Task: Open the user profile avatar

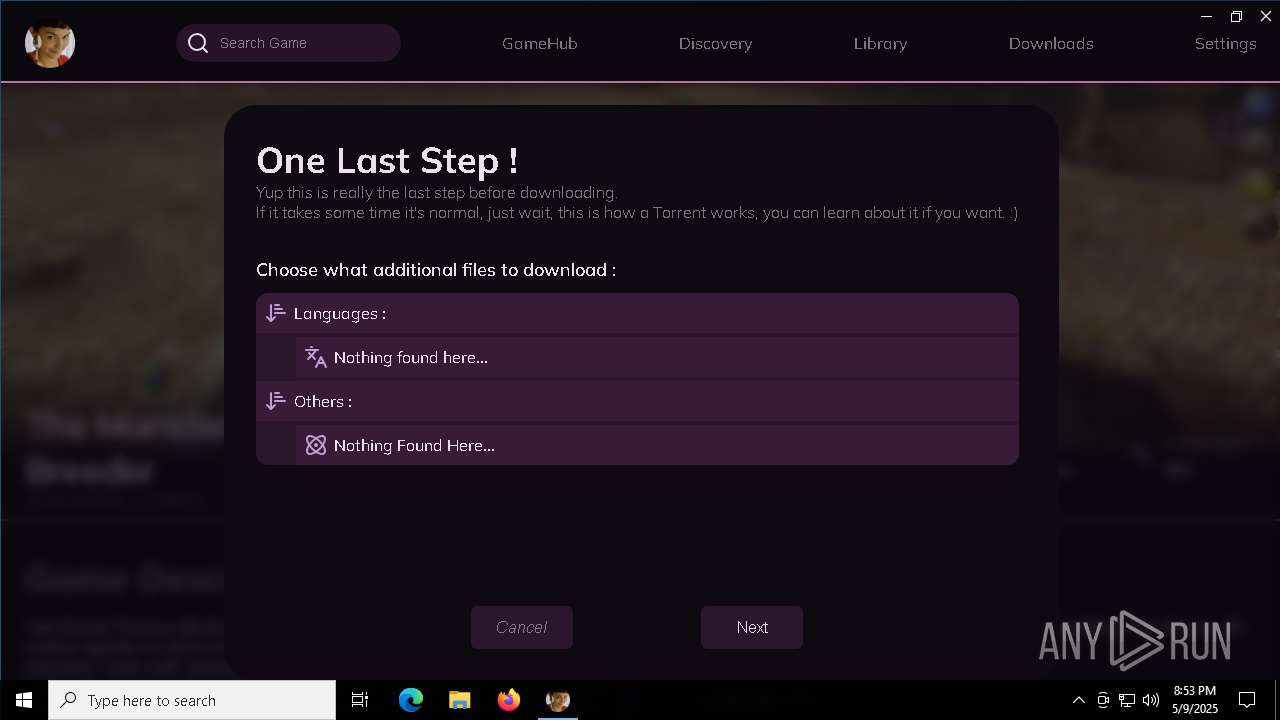Action: [50, 43]
